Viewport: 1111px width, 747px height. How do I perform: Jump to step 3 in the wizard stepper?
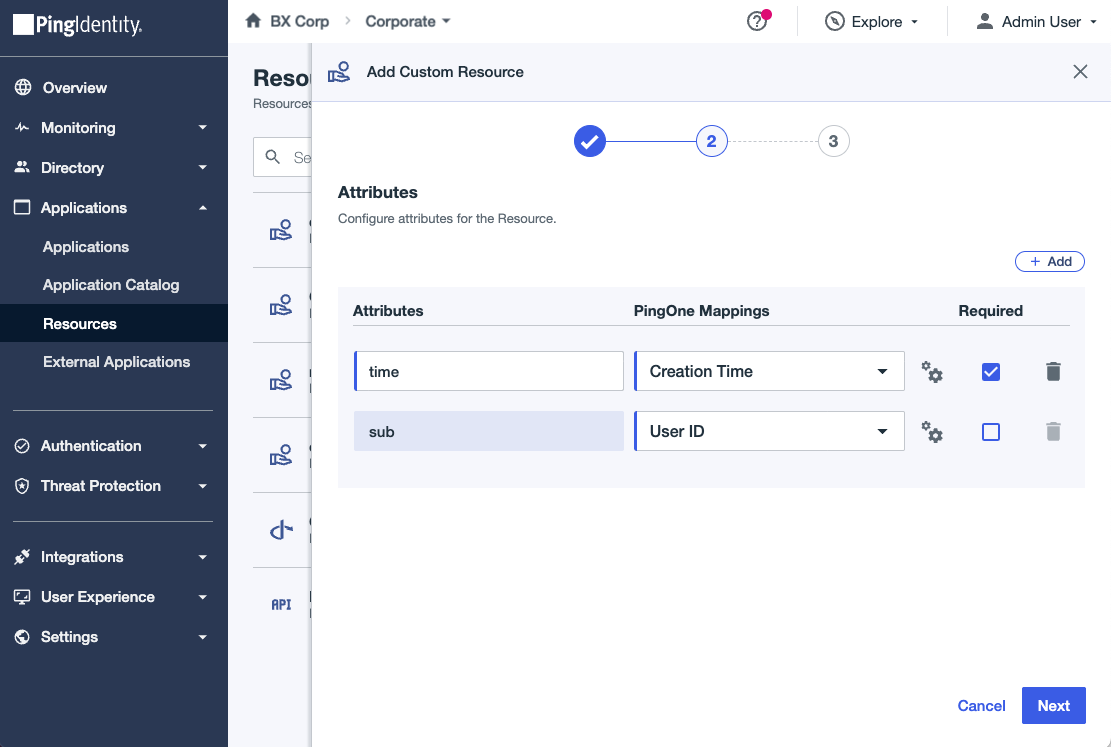click(x=834, y=141)
